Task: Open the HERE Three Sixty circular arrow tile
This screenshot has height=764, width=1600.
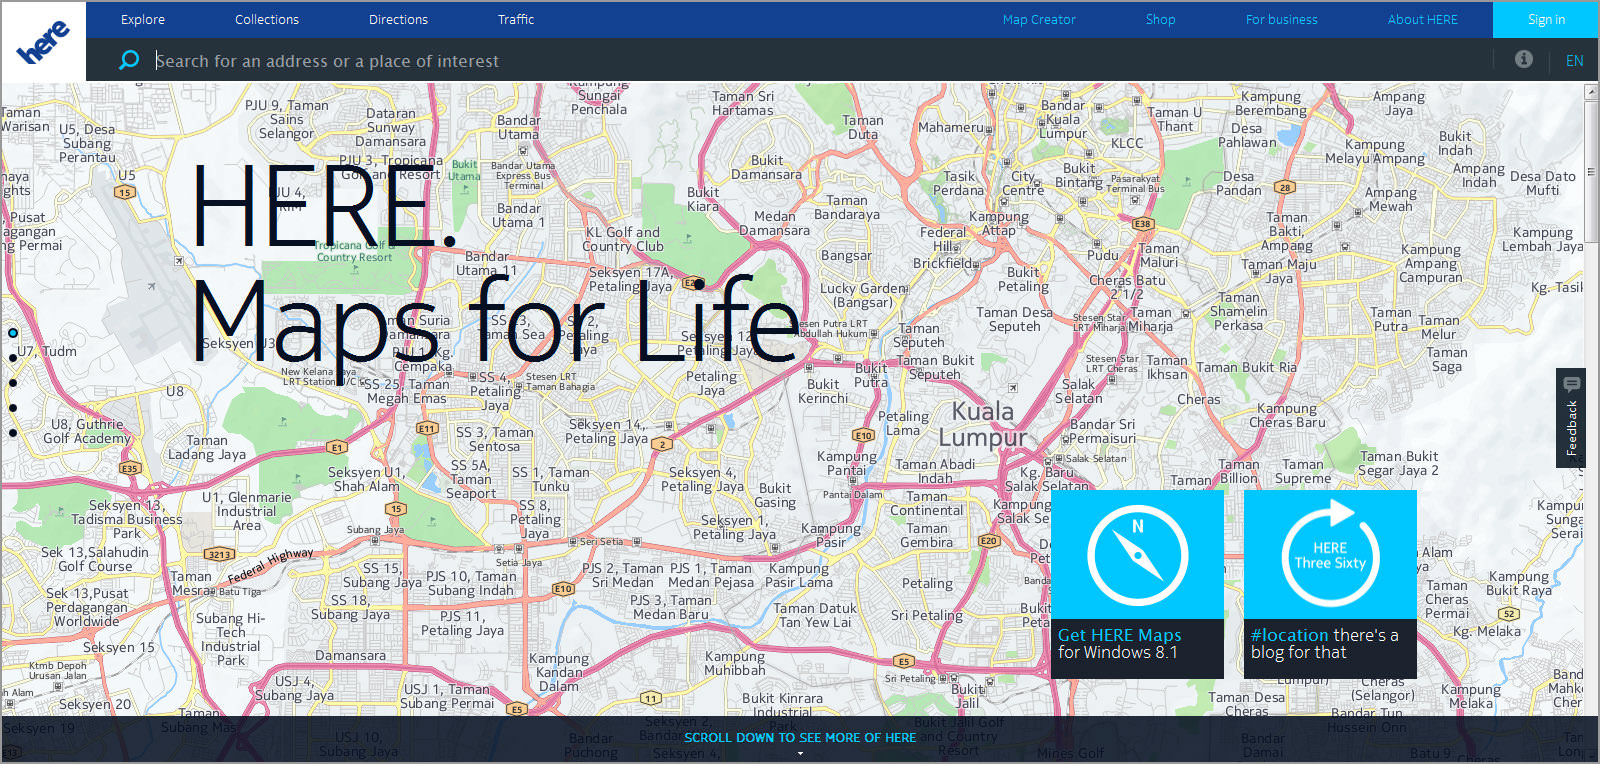Action: coord(1330,555)
